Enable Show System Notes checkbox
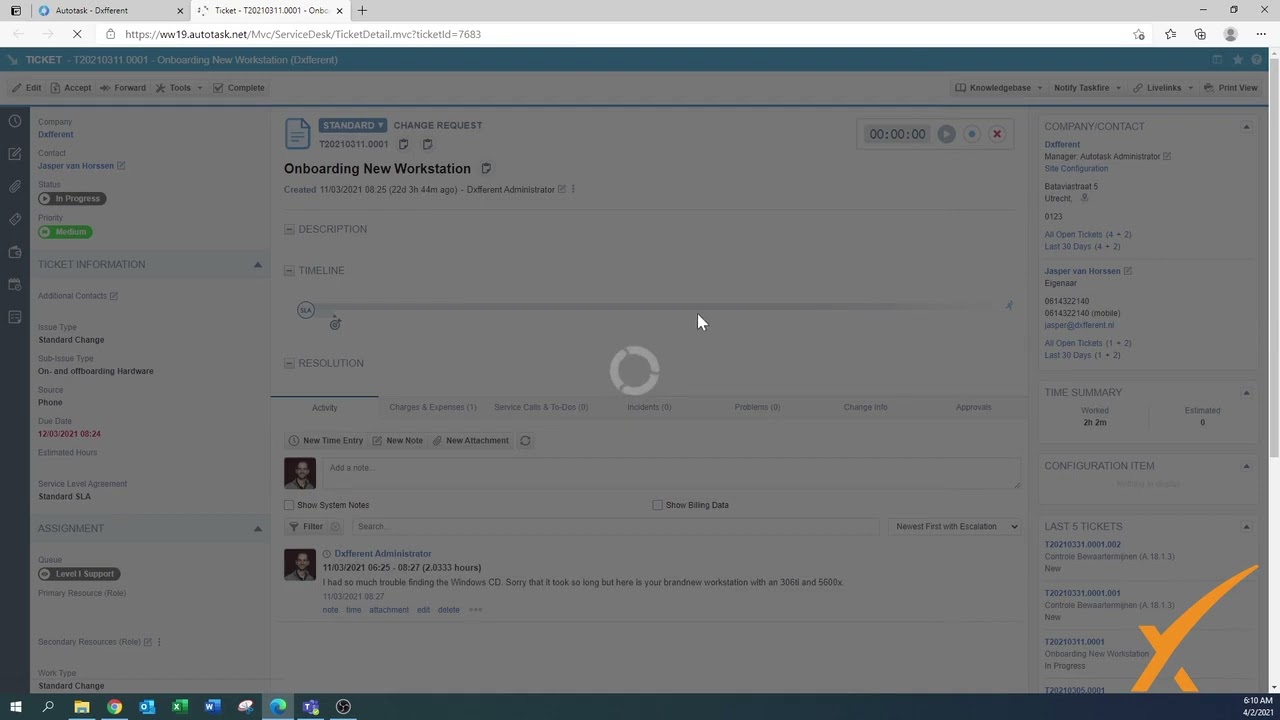This screenshot has height=720, width=1280. pyautogui.click(x=289, y=505)
